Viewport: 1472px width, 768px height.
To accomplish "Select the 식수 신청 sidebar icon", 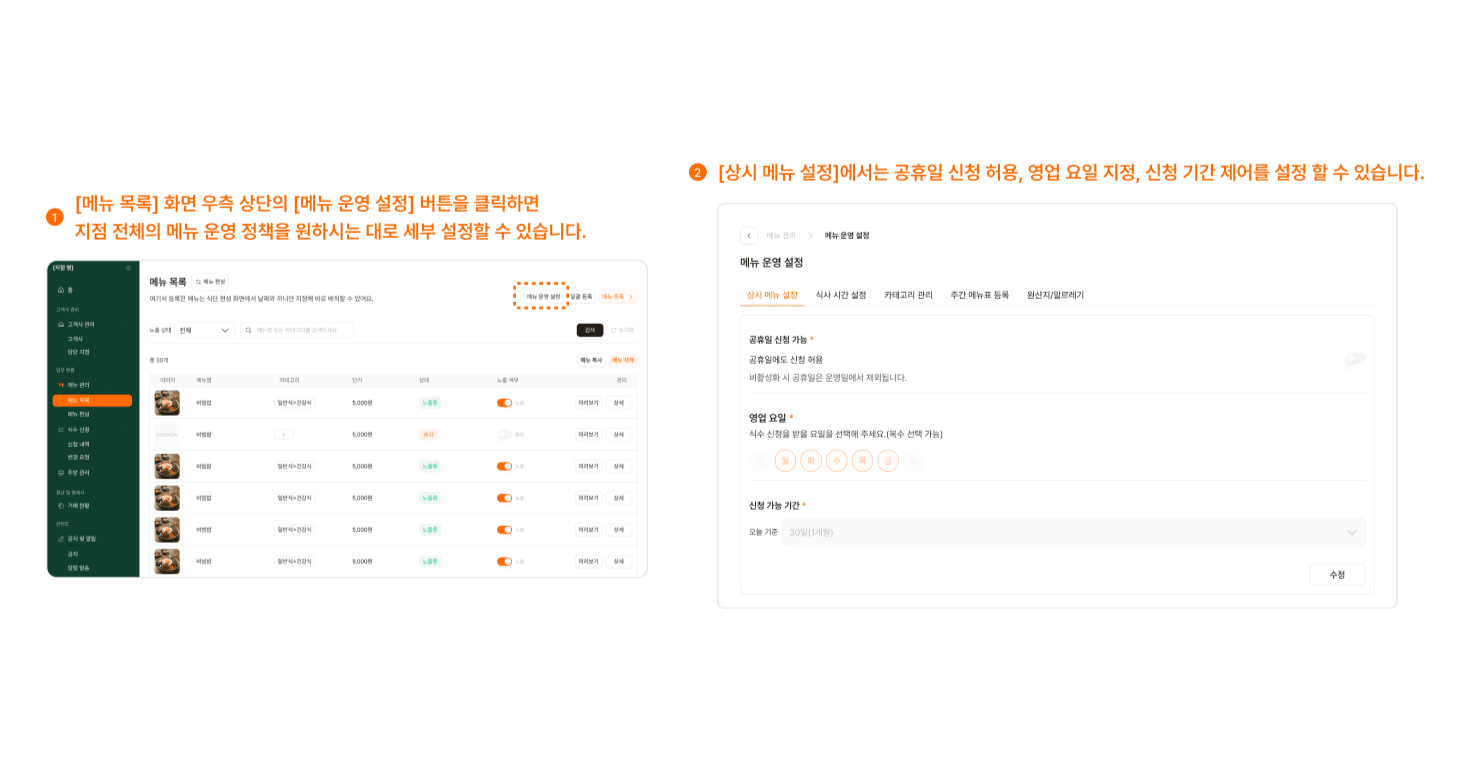I will pyautogui.click(x=61, y=429).
